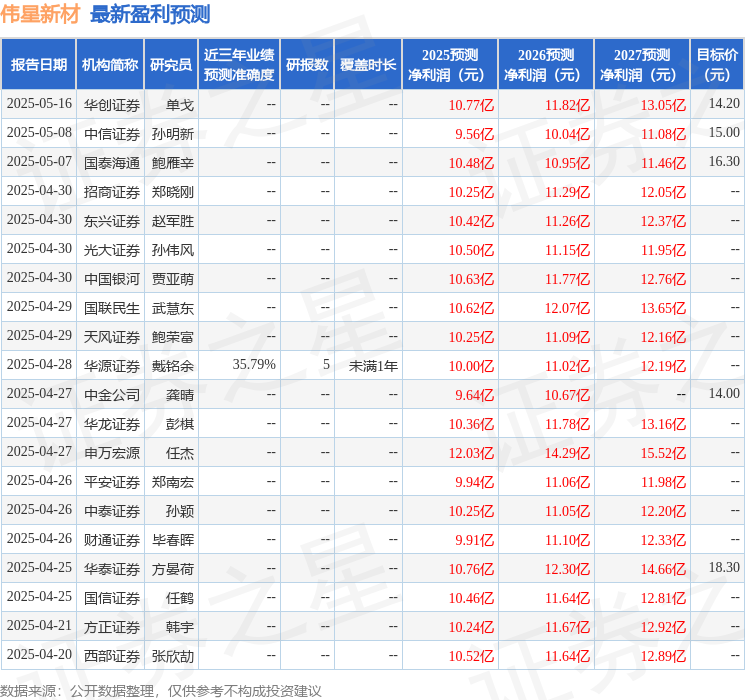Image resolution: width=745 pixels, height=700 pixels.
Task: Click 12.07亿 in 国联民生 row
Action: pyautogui.click(x=567, y=308)
